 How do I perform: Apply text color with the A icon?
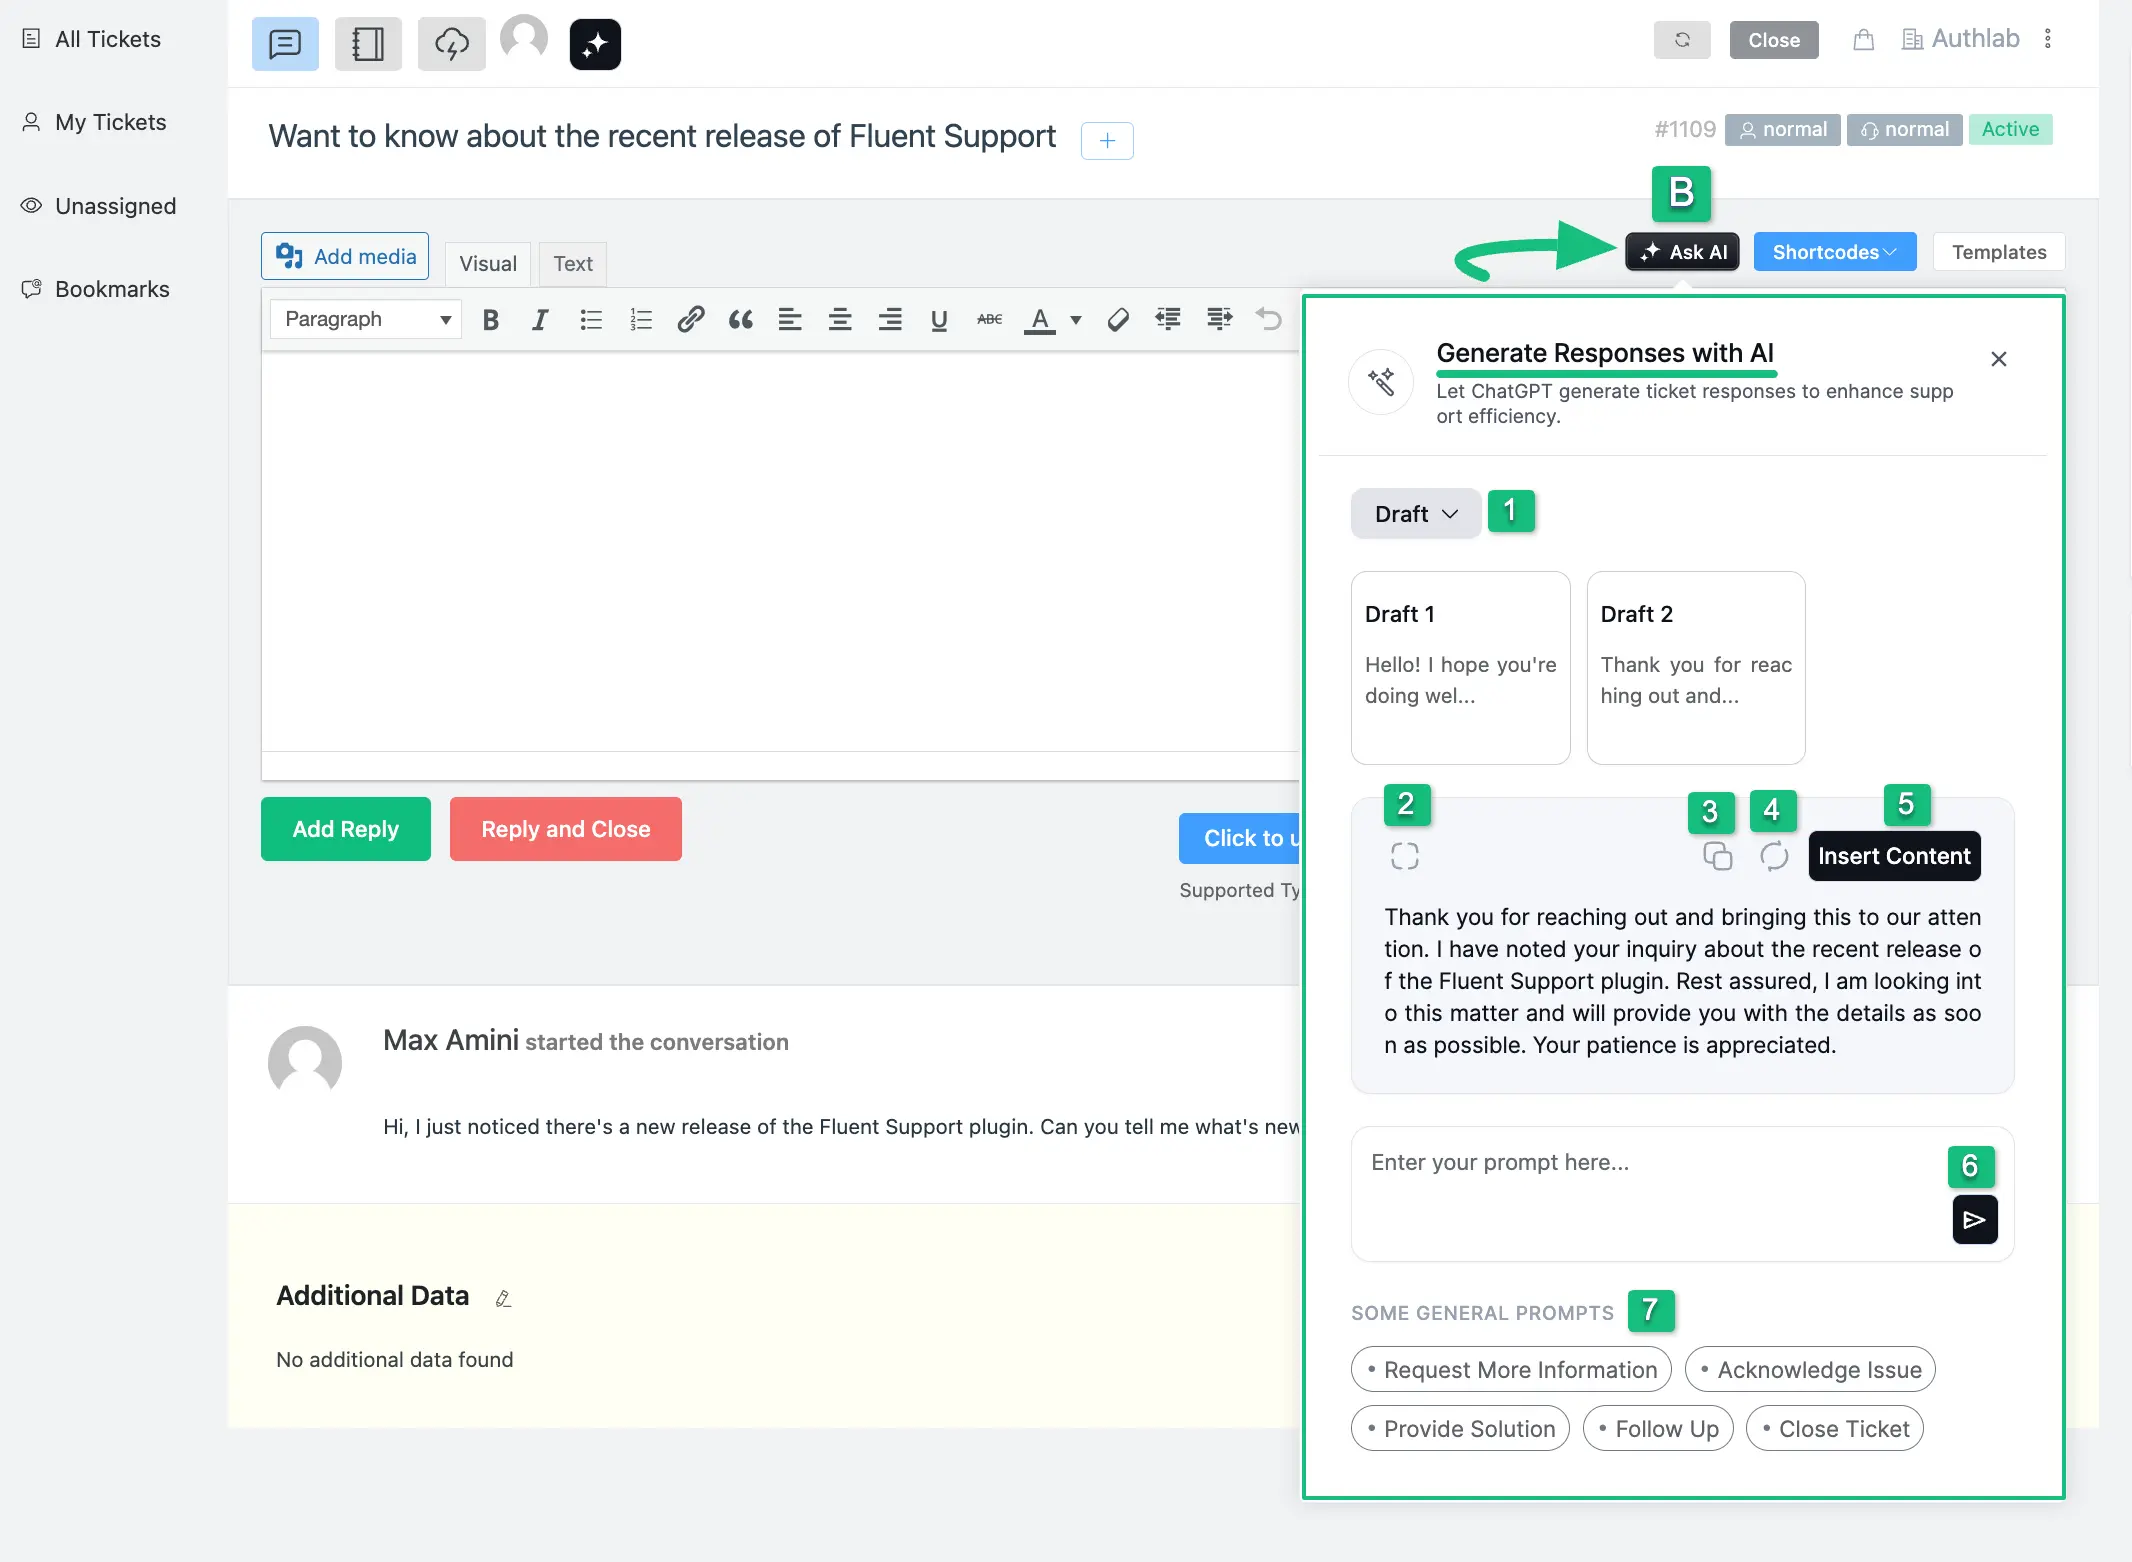pyautogui.click(x=1040, y=320)
